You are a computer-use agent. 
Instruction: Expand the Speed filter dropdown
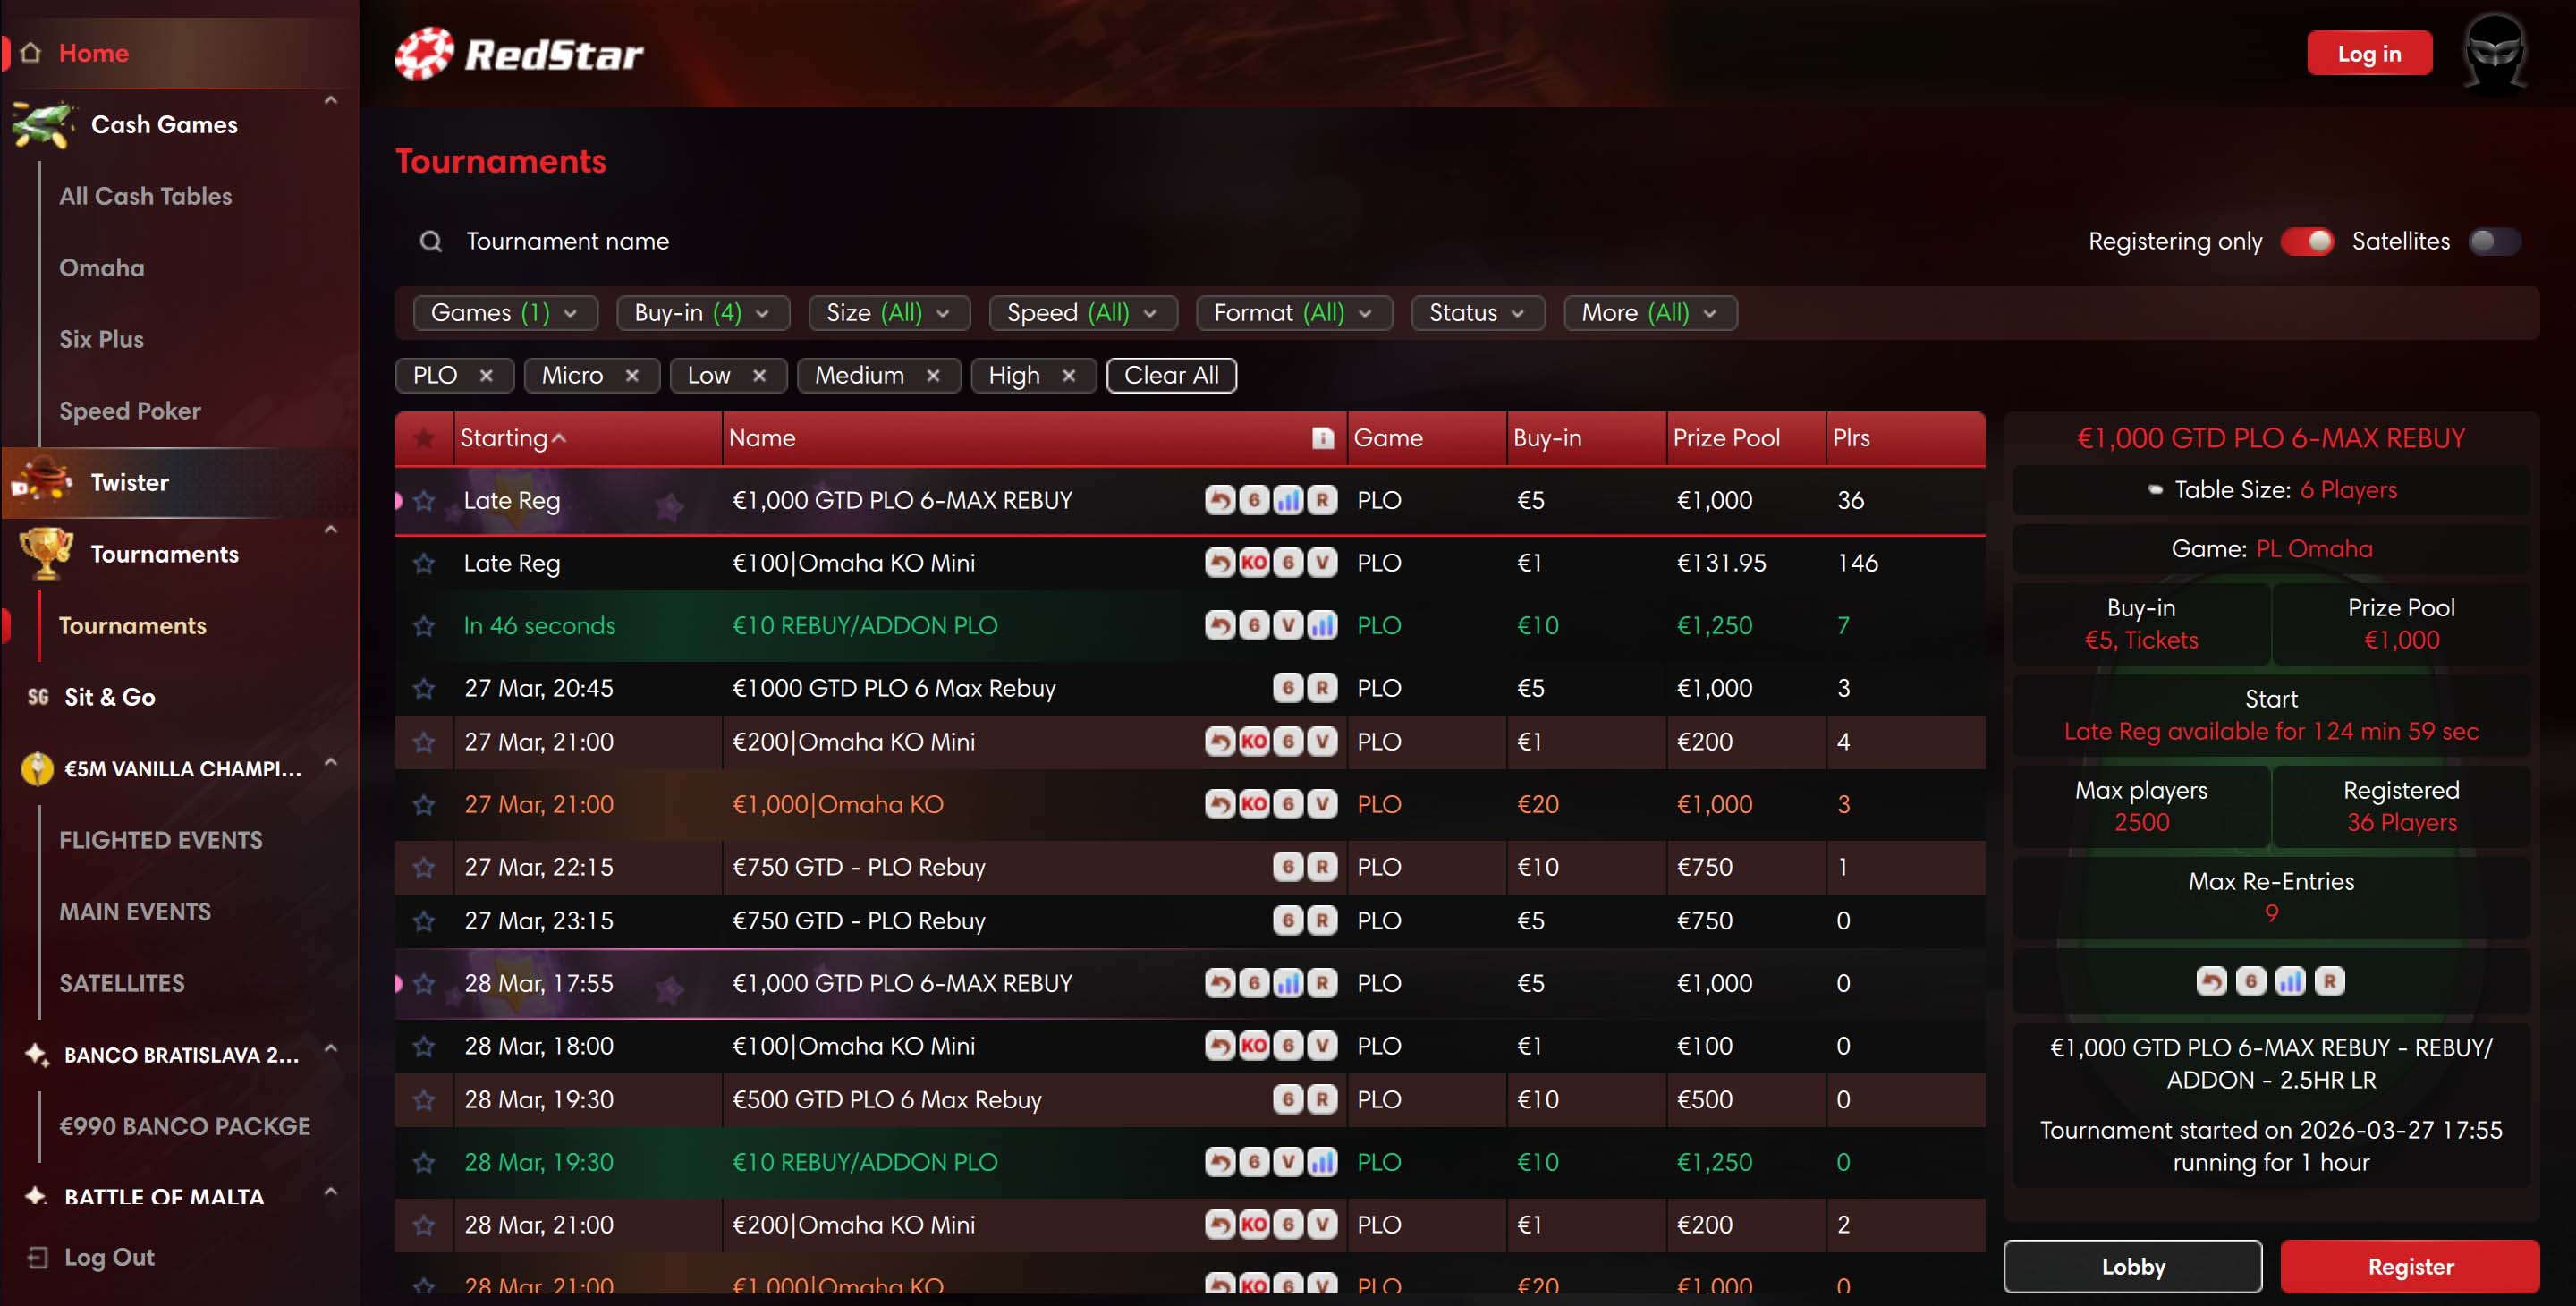pyautogui.click(x=1082, y=313)
